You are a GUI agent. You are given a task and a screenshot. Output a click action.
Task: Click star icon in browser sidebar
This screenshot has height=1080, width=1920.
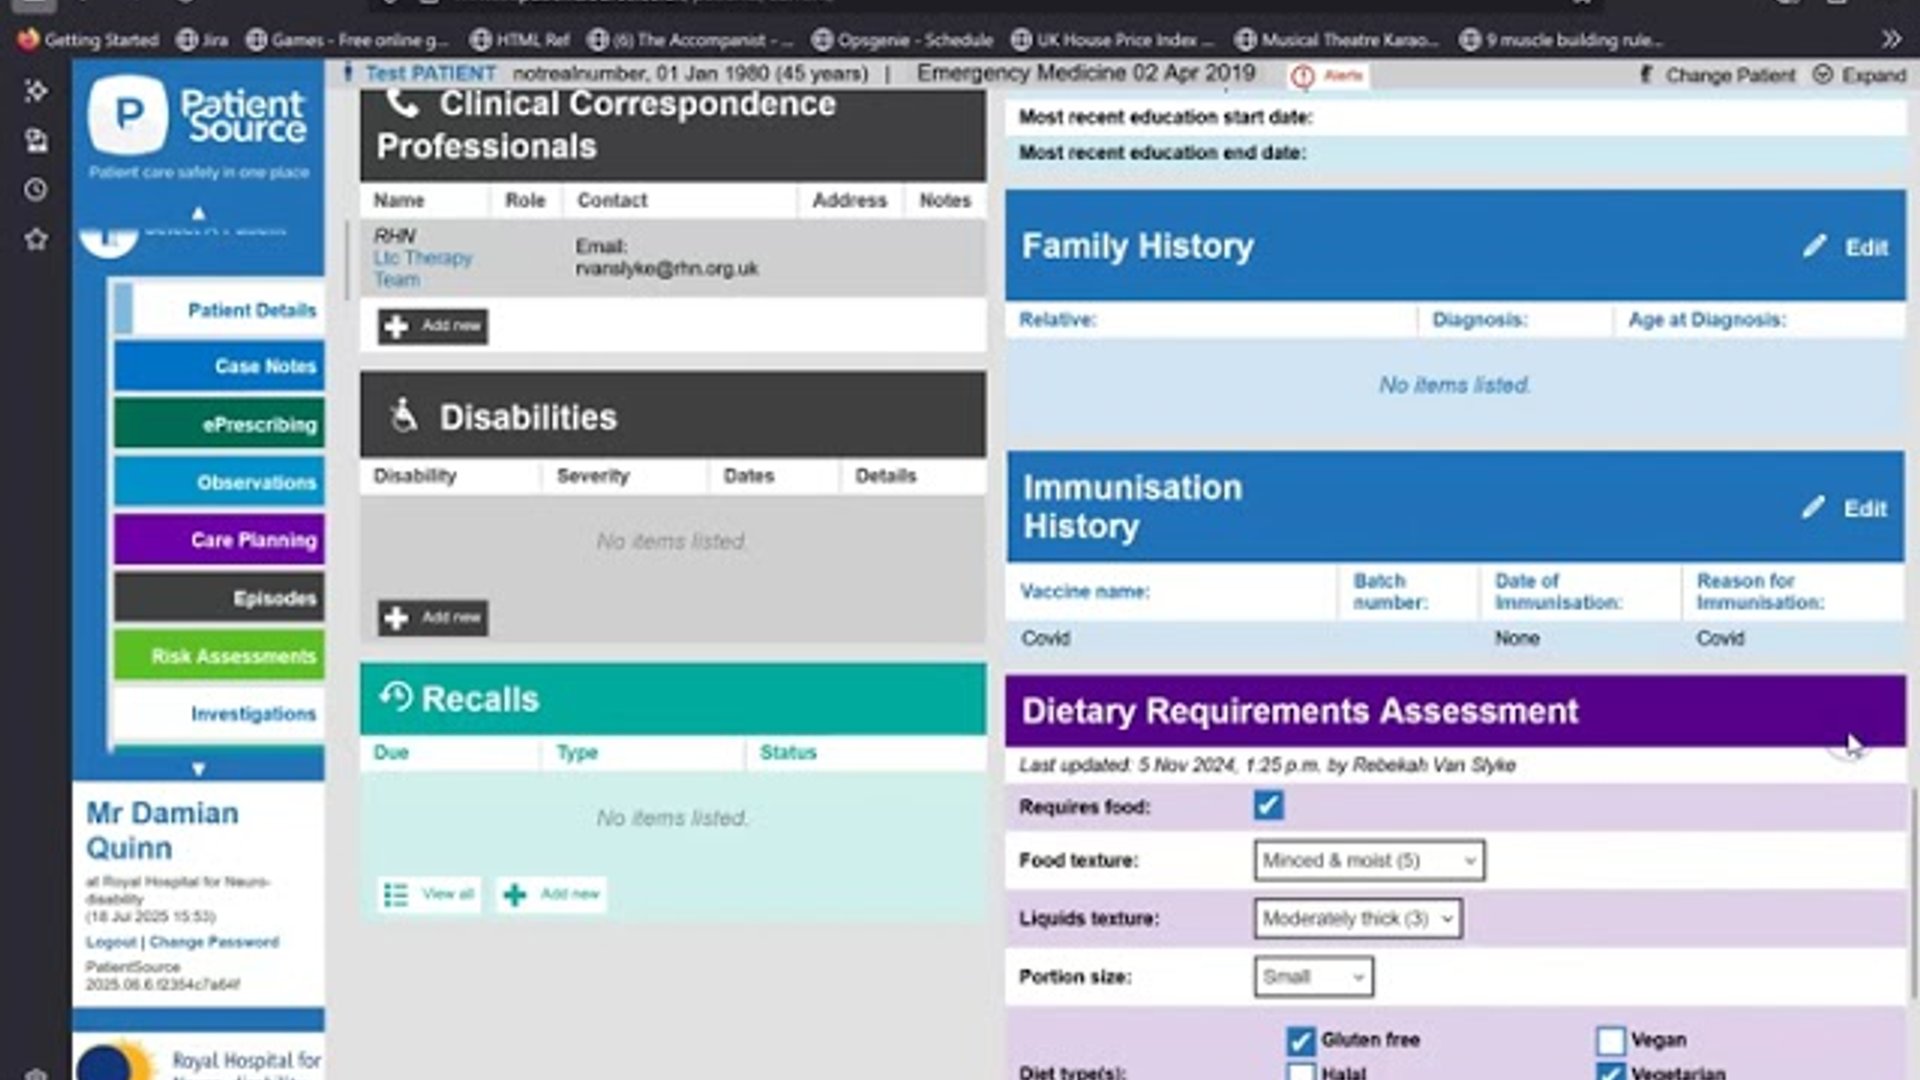click(36, 239)
